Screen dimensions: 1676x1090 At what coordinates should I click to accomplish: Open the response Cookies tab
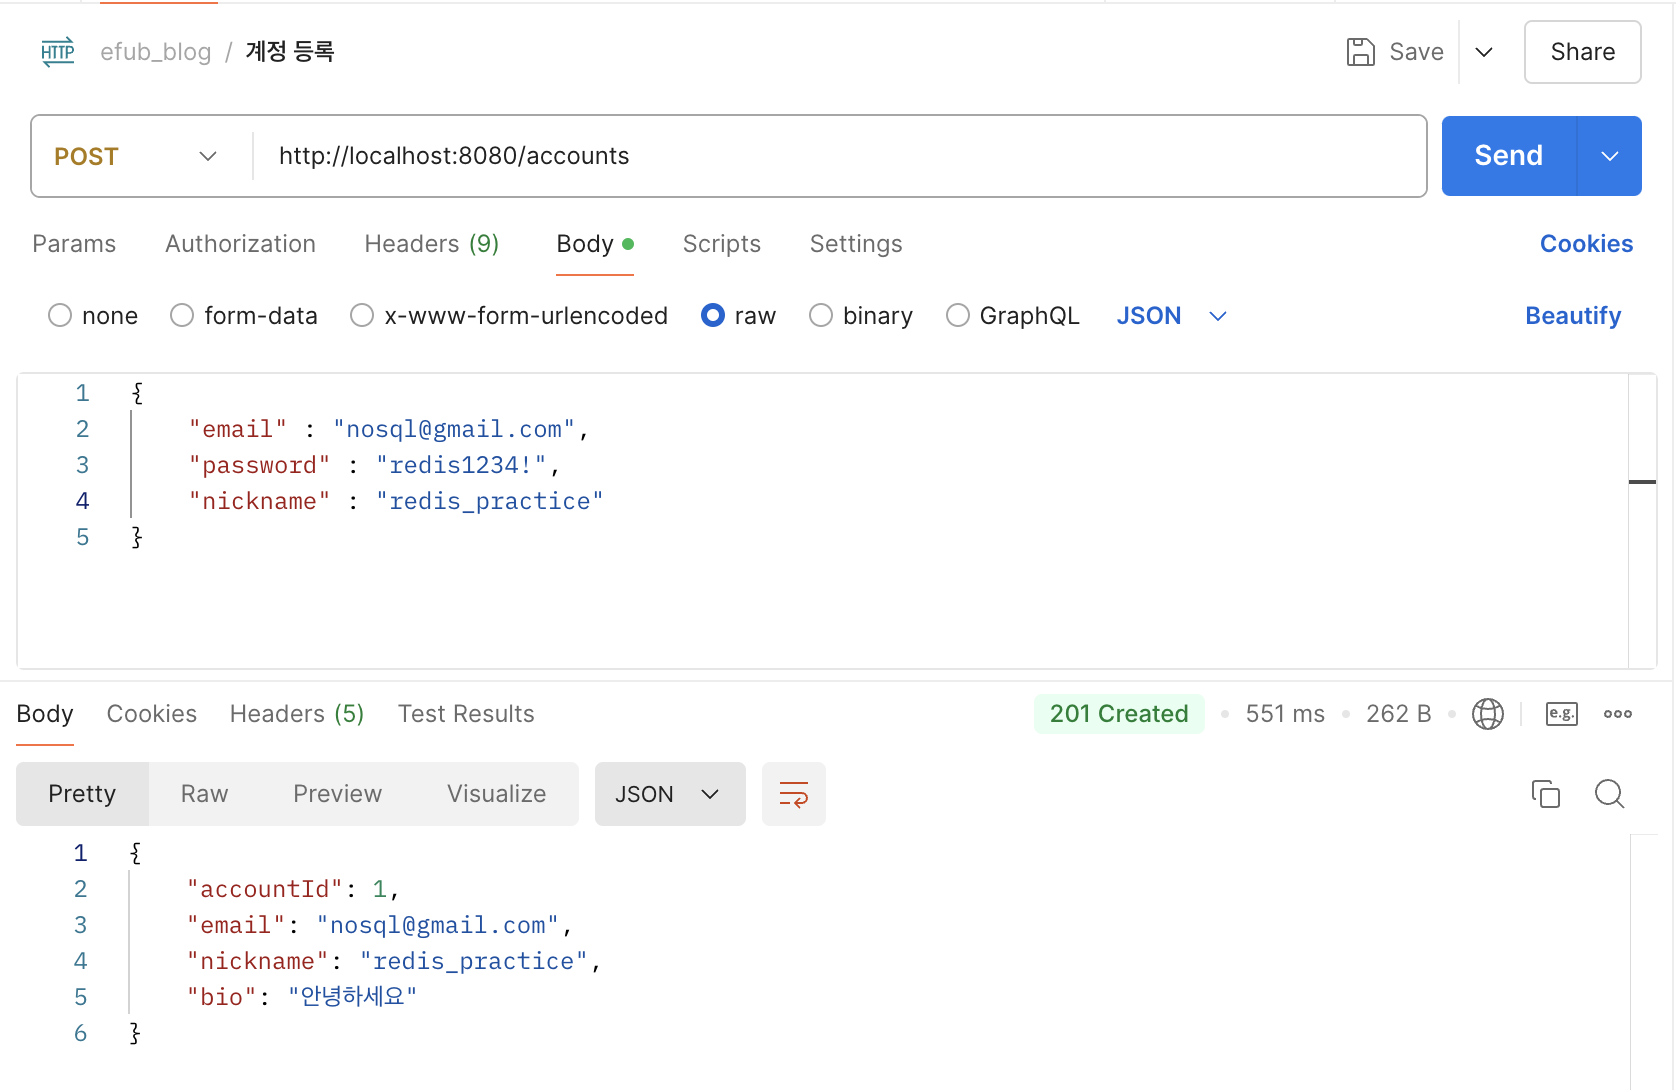[152, 714]
